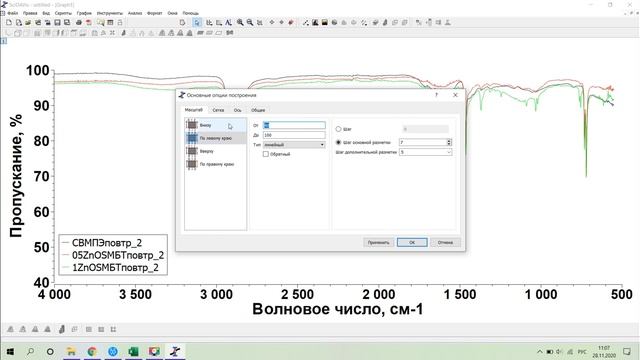Click the red PDF export icon

[x=89, y=22]
